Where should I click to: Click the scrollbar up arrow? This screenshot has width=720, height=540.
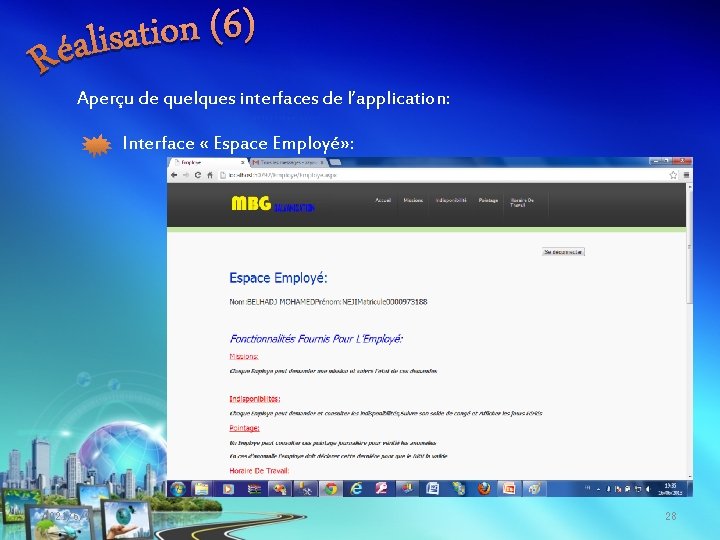click(689, 187)
